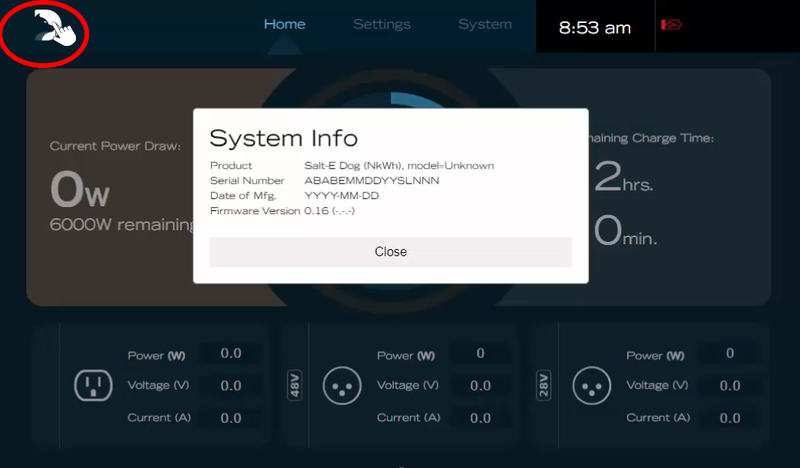Click the red battery status icon
Viewport: 800px width, 468px height.
(x=671, y=25)
